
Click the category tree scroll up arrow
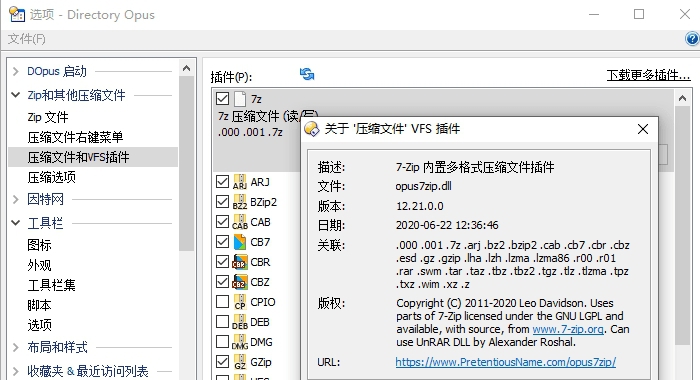pos(187,68)
